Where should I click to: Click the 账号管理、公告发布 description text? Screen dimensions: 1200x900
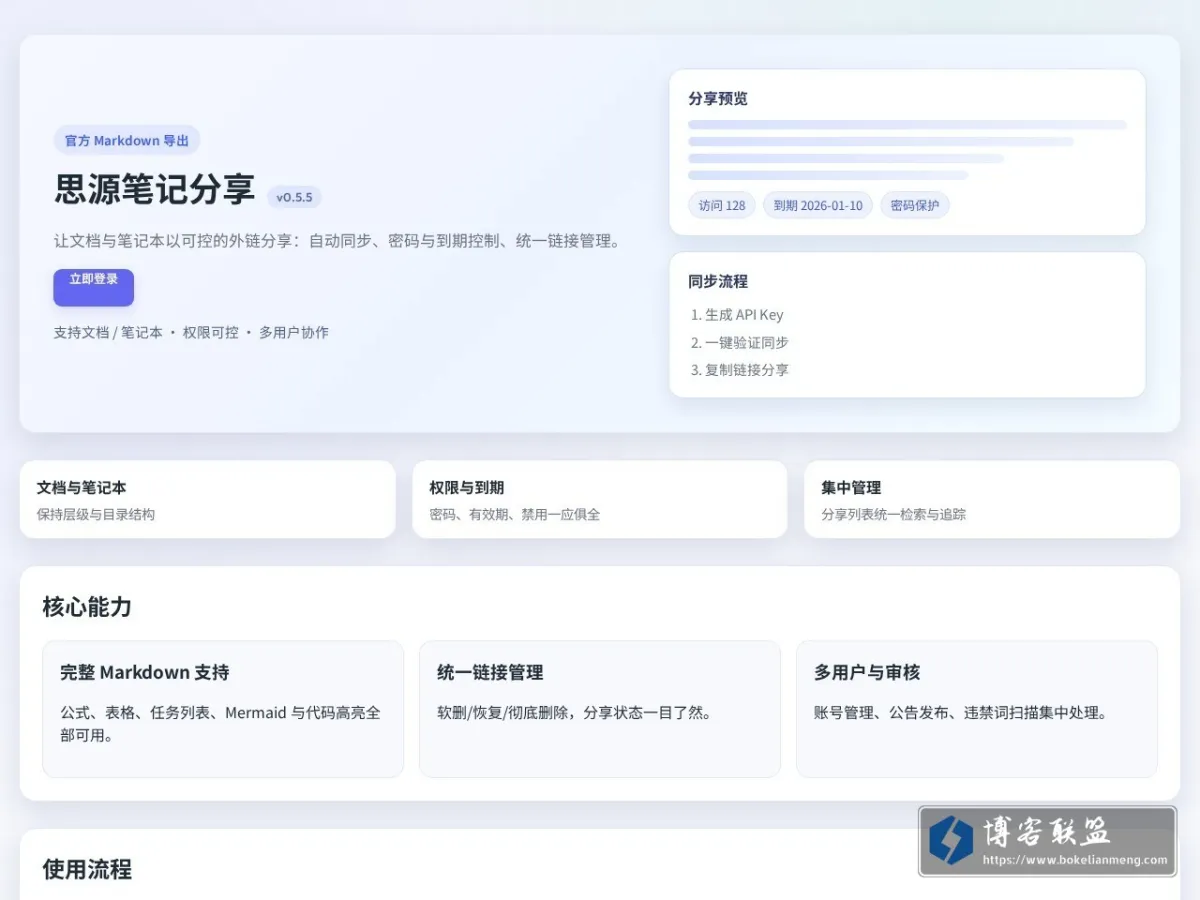961,713
